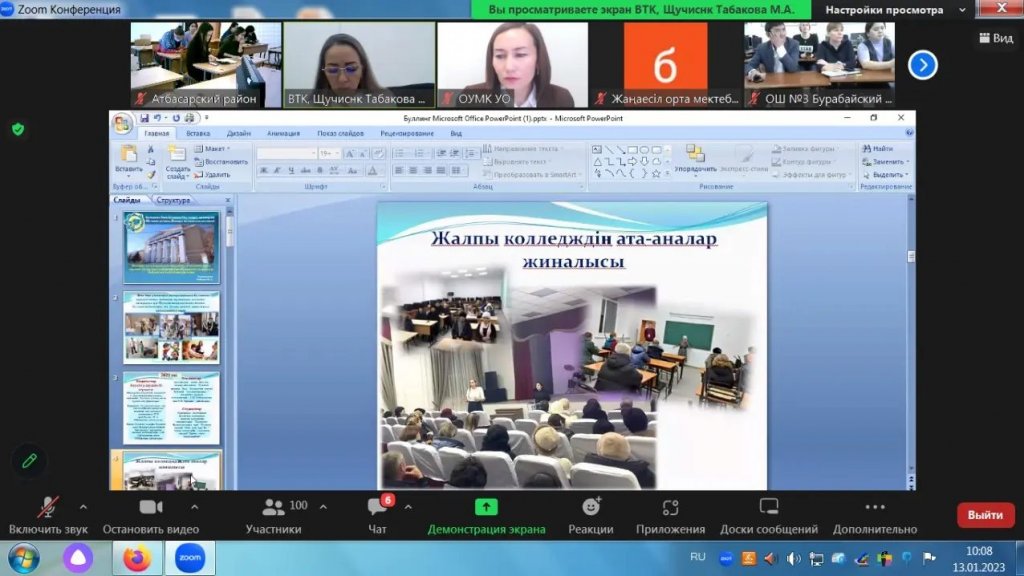Open Заливка фигуры shape fill picker
1024x576 pixels.
[804, 149]
